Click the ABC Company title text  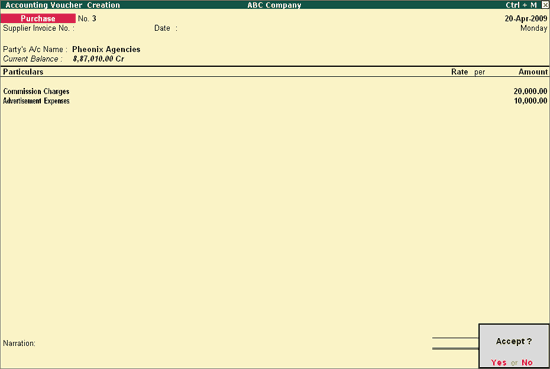[x=274, y=5]
